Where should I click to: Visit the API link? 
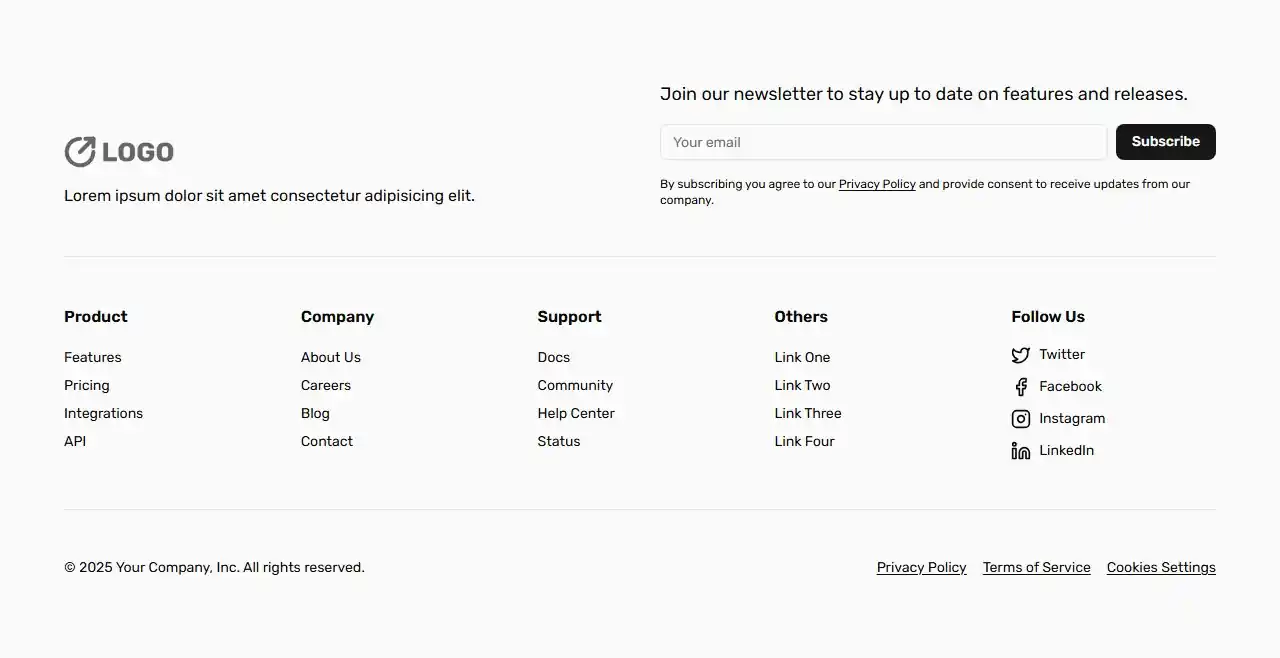(x=74, y=440)
